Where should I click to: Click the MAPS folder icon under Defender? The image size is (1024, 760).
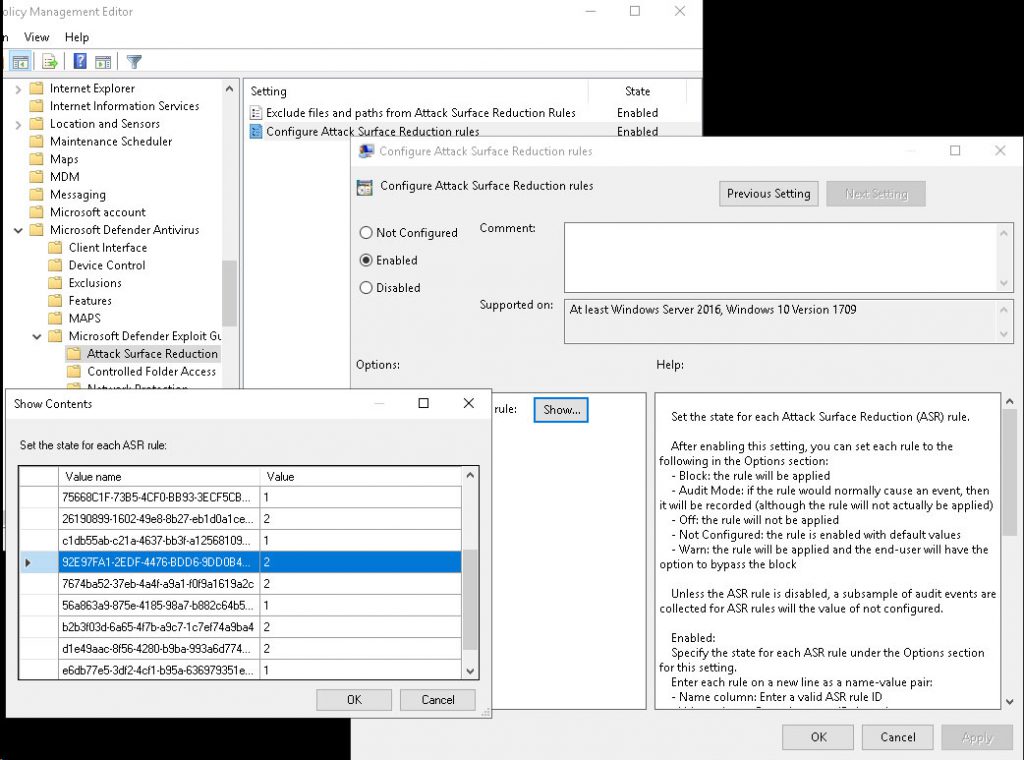click(x=56, y=318)
